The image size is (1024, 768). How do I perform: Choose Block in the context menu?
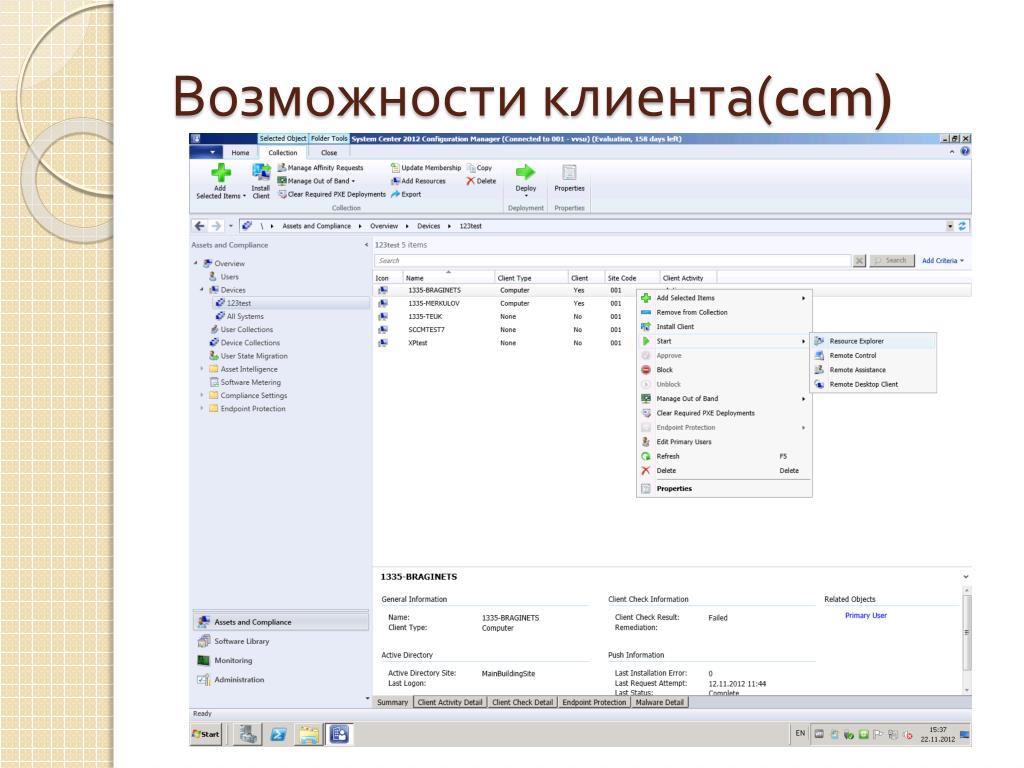coord(724,370)
